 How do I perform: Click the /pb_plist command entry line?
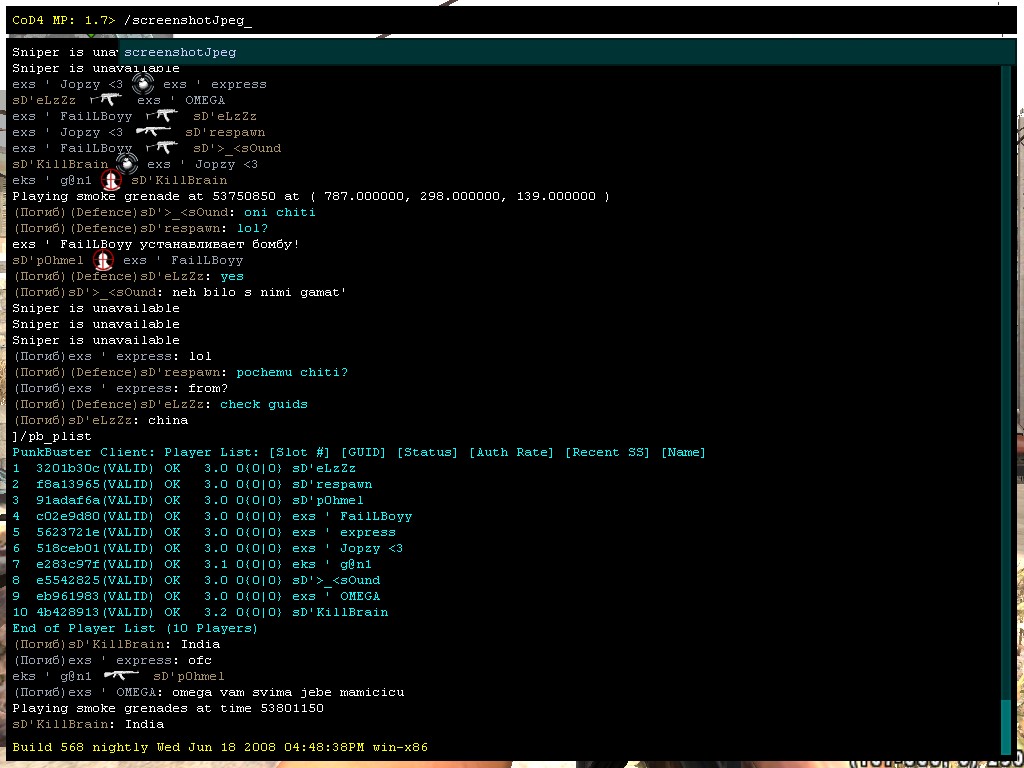pos(52,436)
